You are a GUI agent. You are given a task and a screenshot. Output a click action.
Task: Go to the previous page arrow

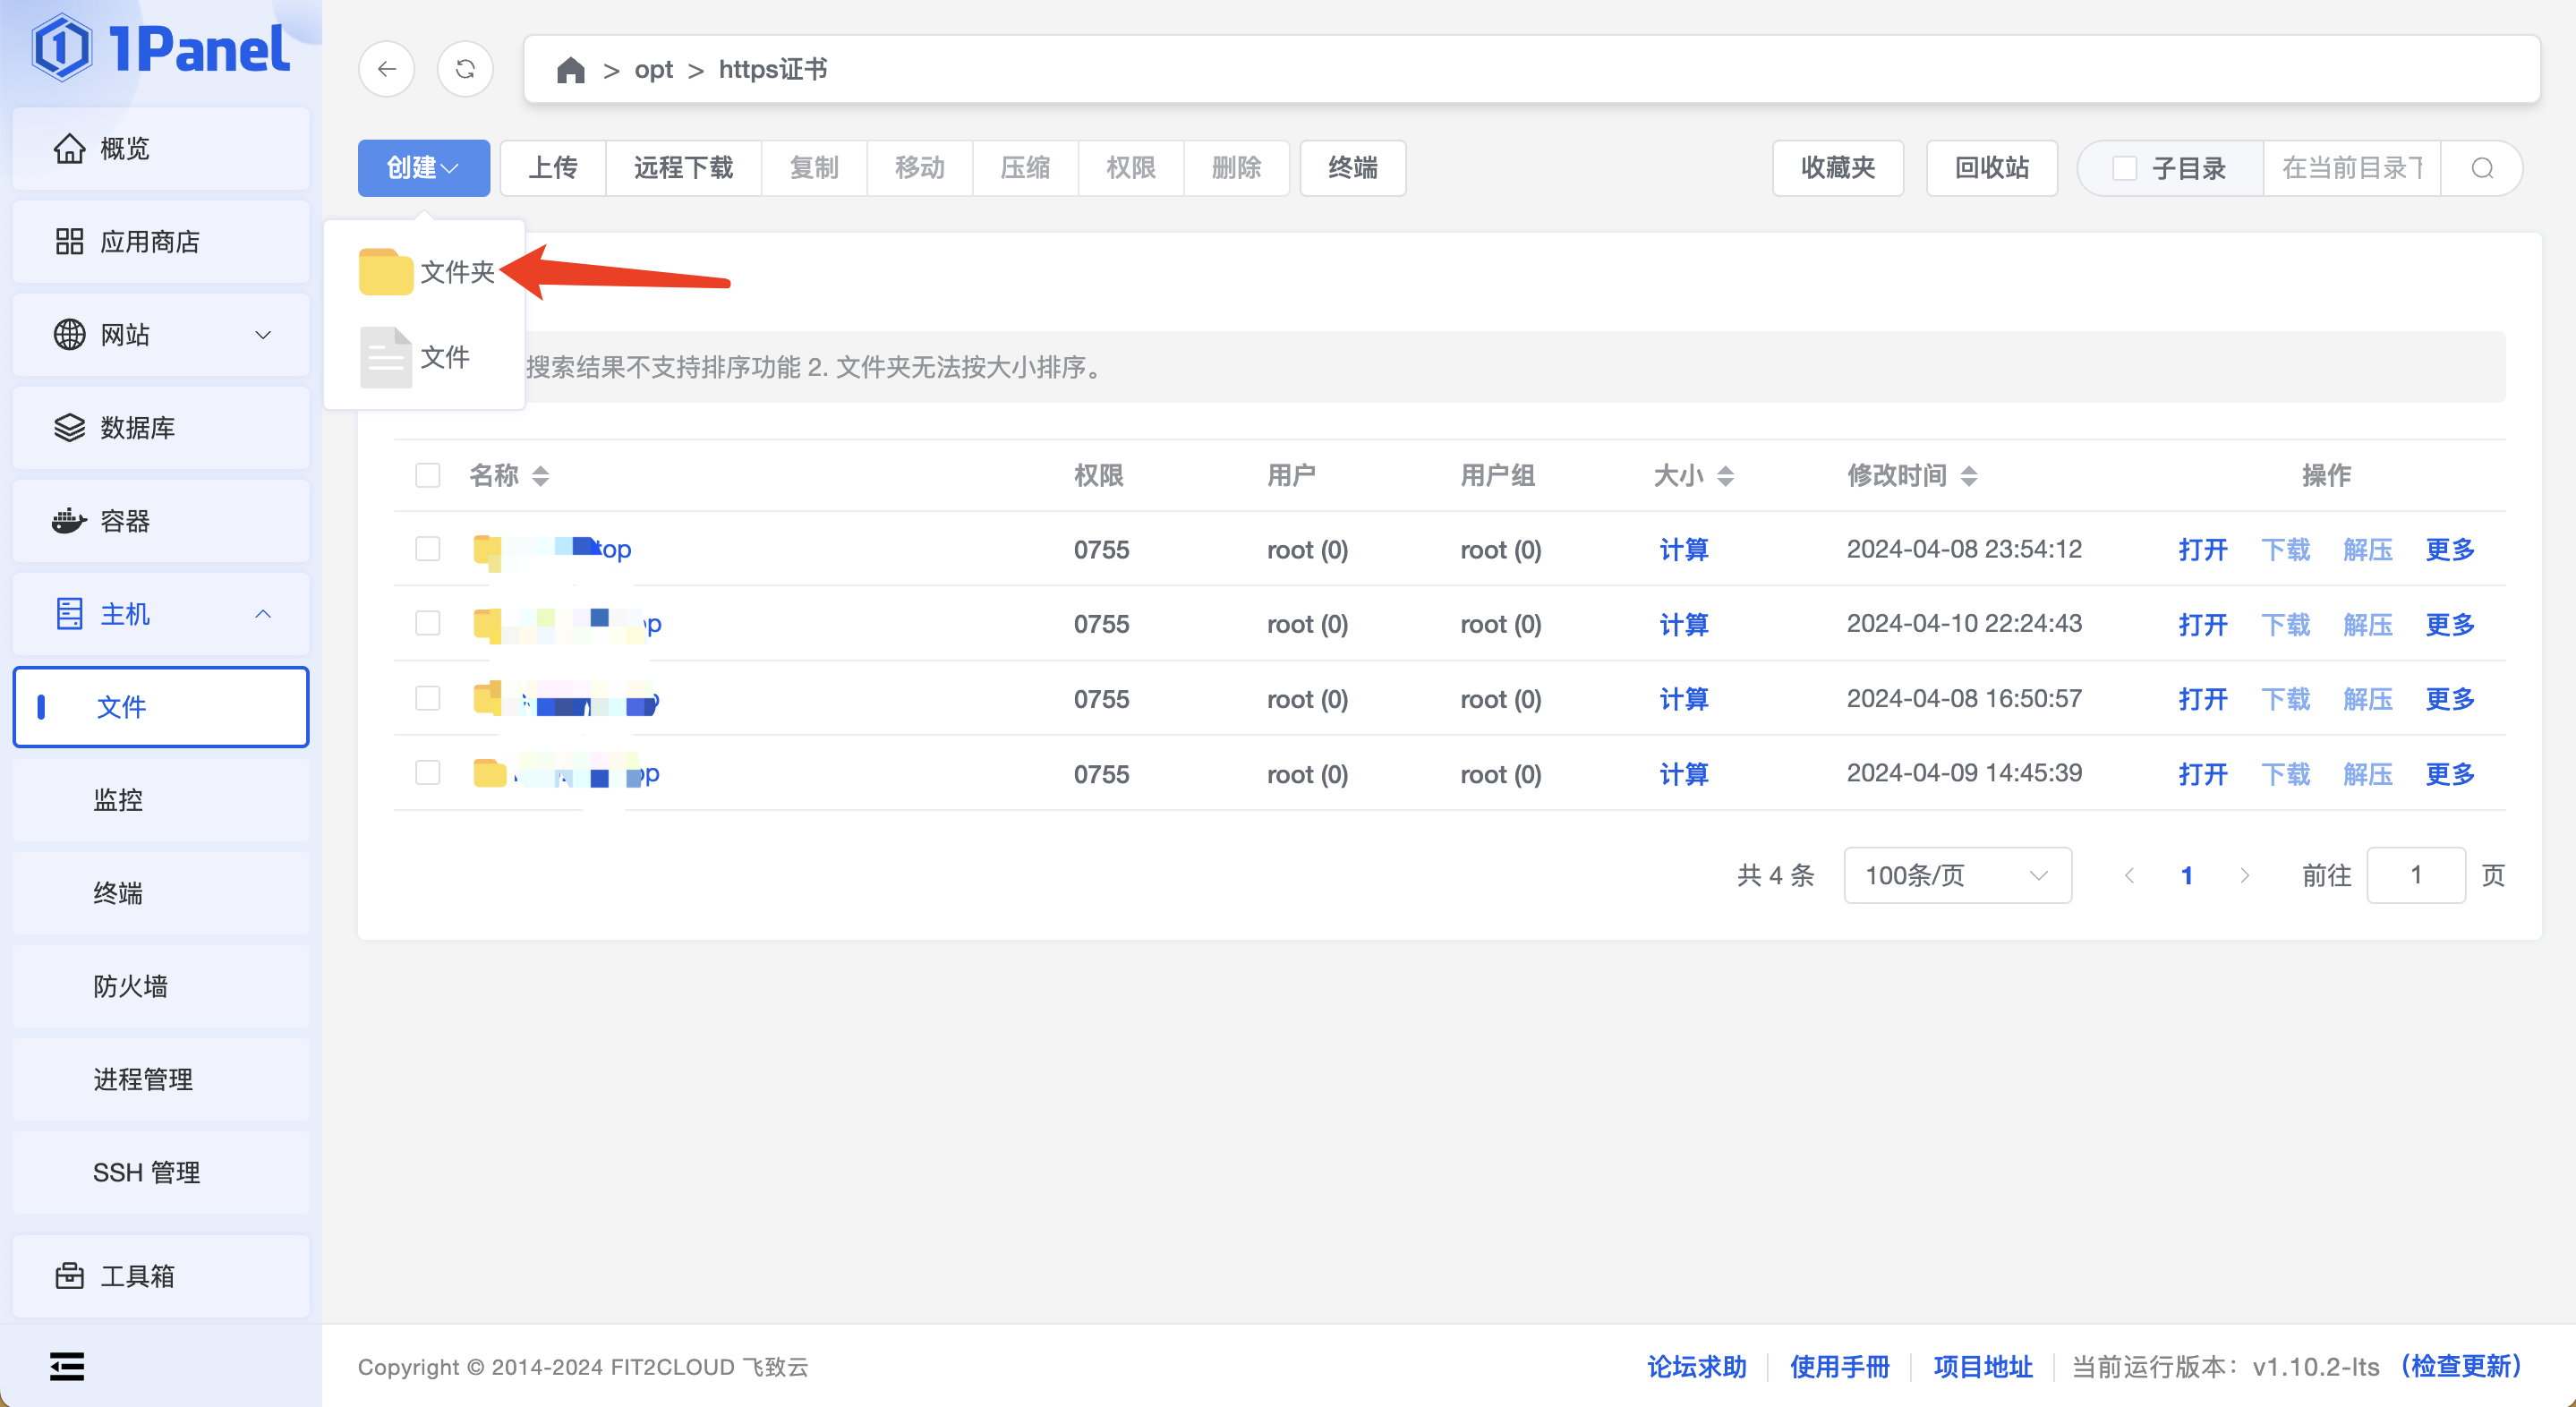tap(2129, 875)
